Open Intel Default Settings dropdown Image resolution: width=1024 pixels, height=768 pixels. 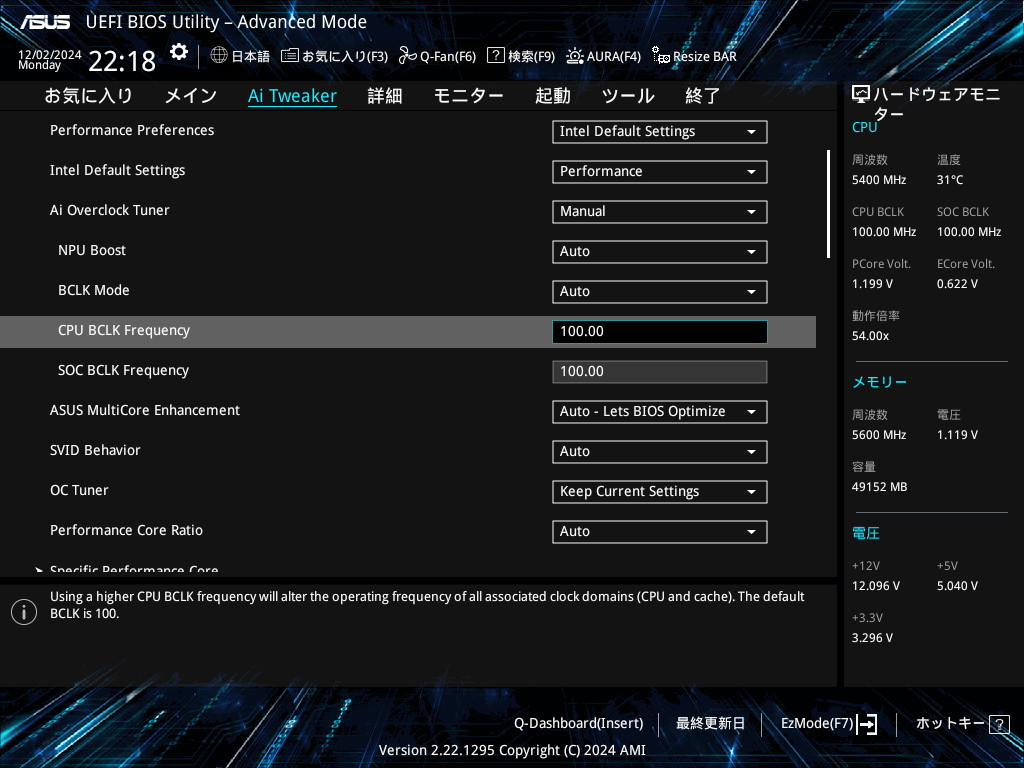click(x=660, y=171)
